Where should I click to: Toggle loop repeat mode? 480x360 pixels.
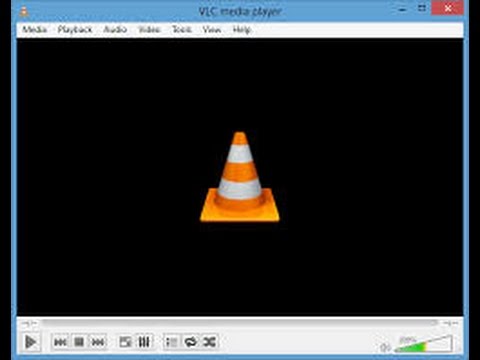tap(191, 342)
